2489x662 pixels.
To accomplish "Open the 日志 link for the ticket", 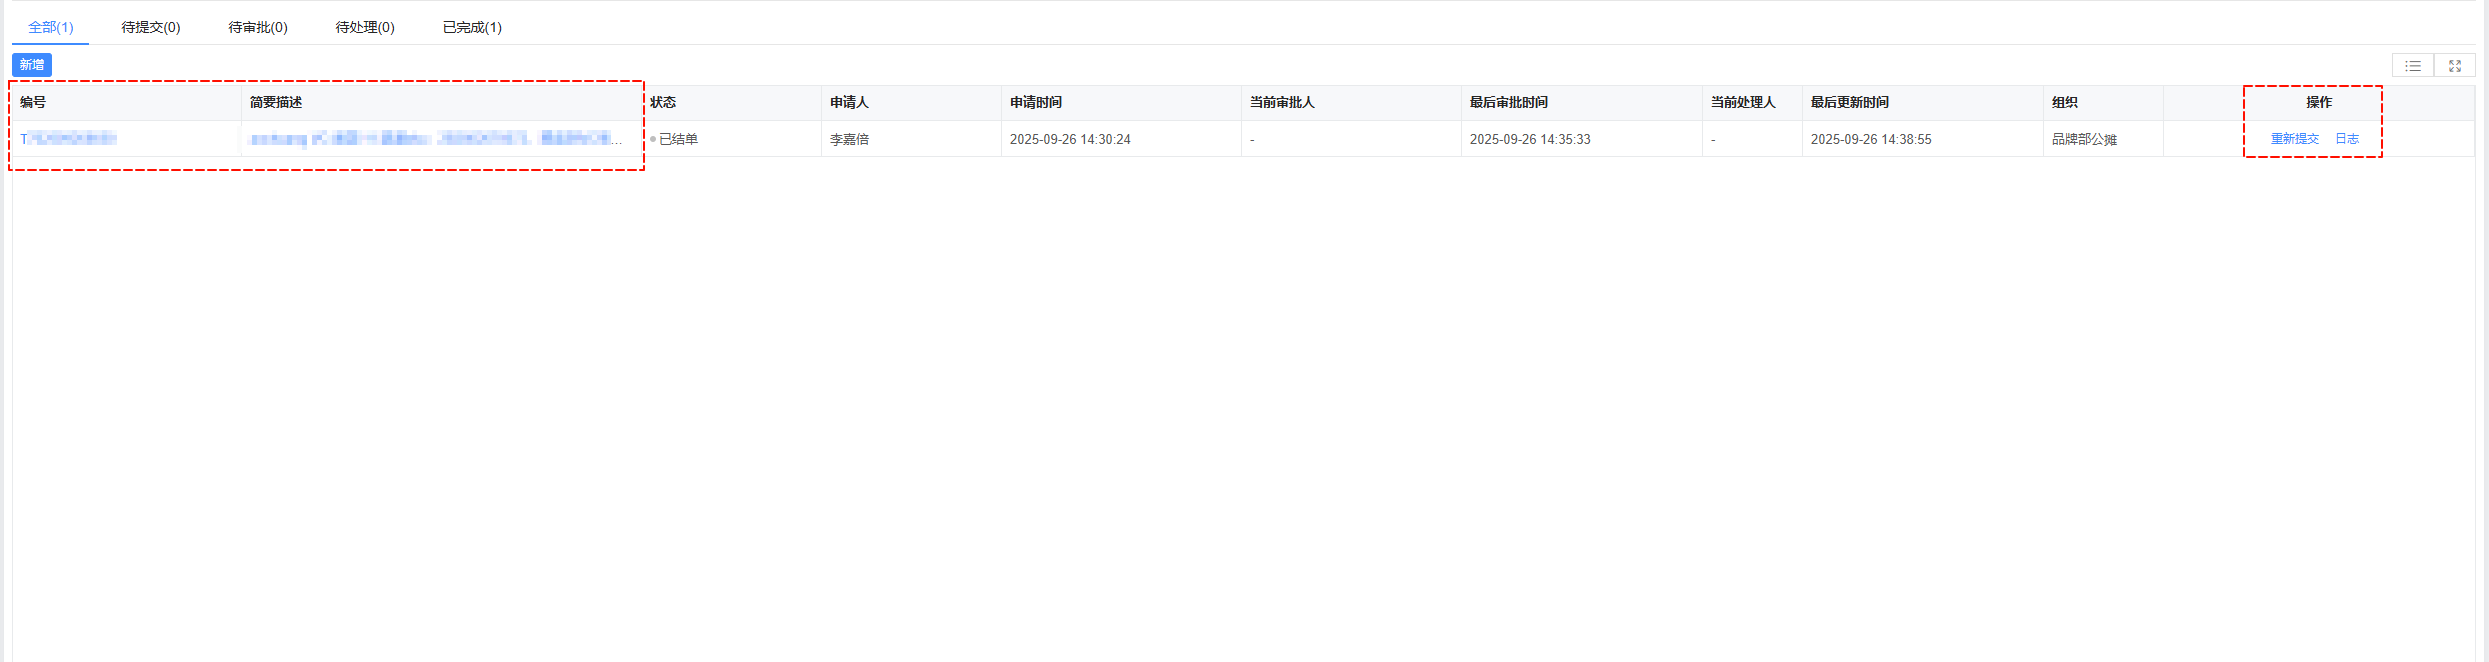I will (2346, 139).
